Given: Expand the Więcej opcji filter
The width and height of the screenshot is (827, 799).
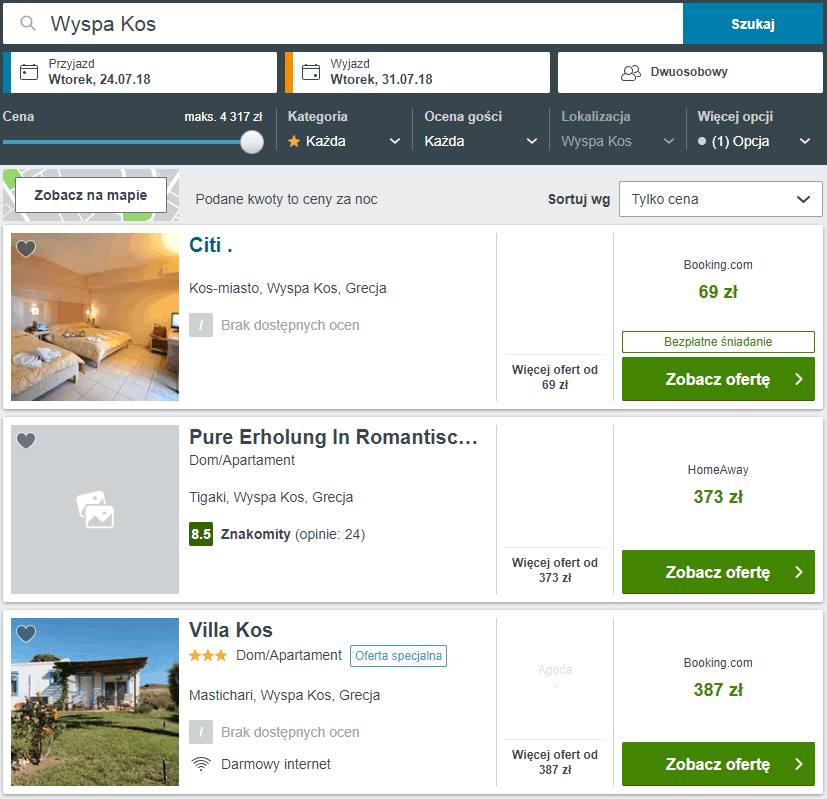Looking at the screenshot, I should click(x=755, y=141).
